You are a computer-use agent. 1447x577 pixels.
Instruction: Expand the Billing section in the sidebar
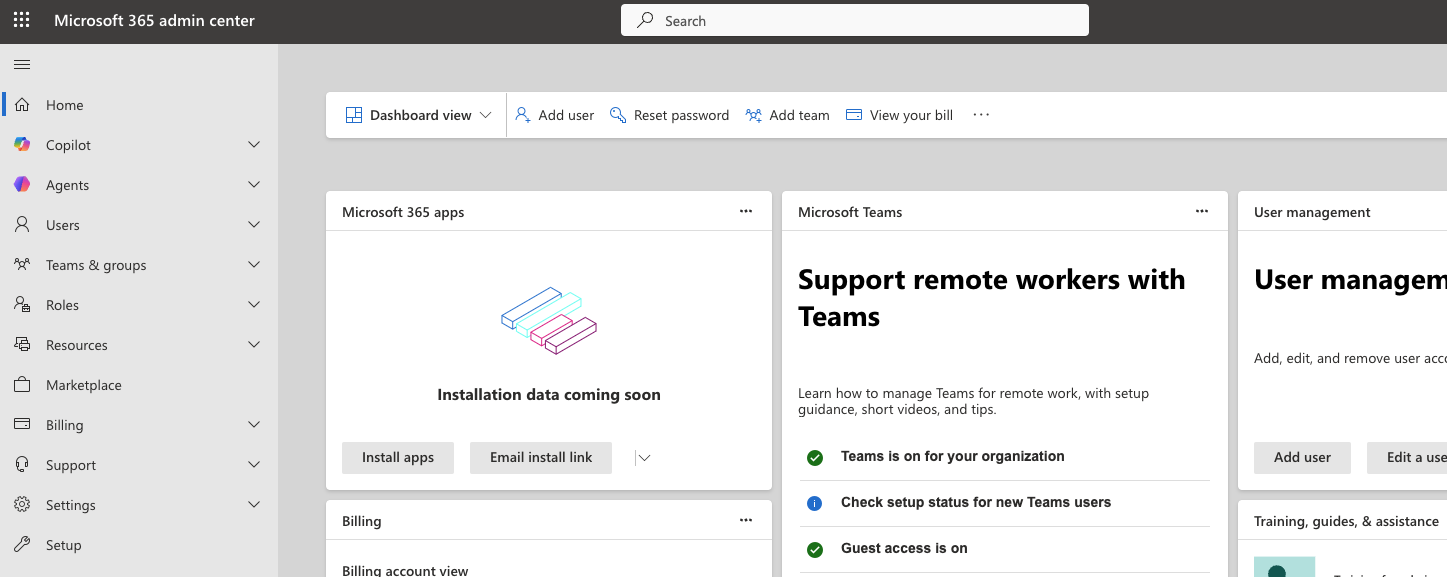coord(253,424)
